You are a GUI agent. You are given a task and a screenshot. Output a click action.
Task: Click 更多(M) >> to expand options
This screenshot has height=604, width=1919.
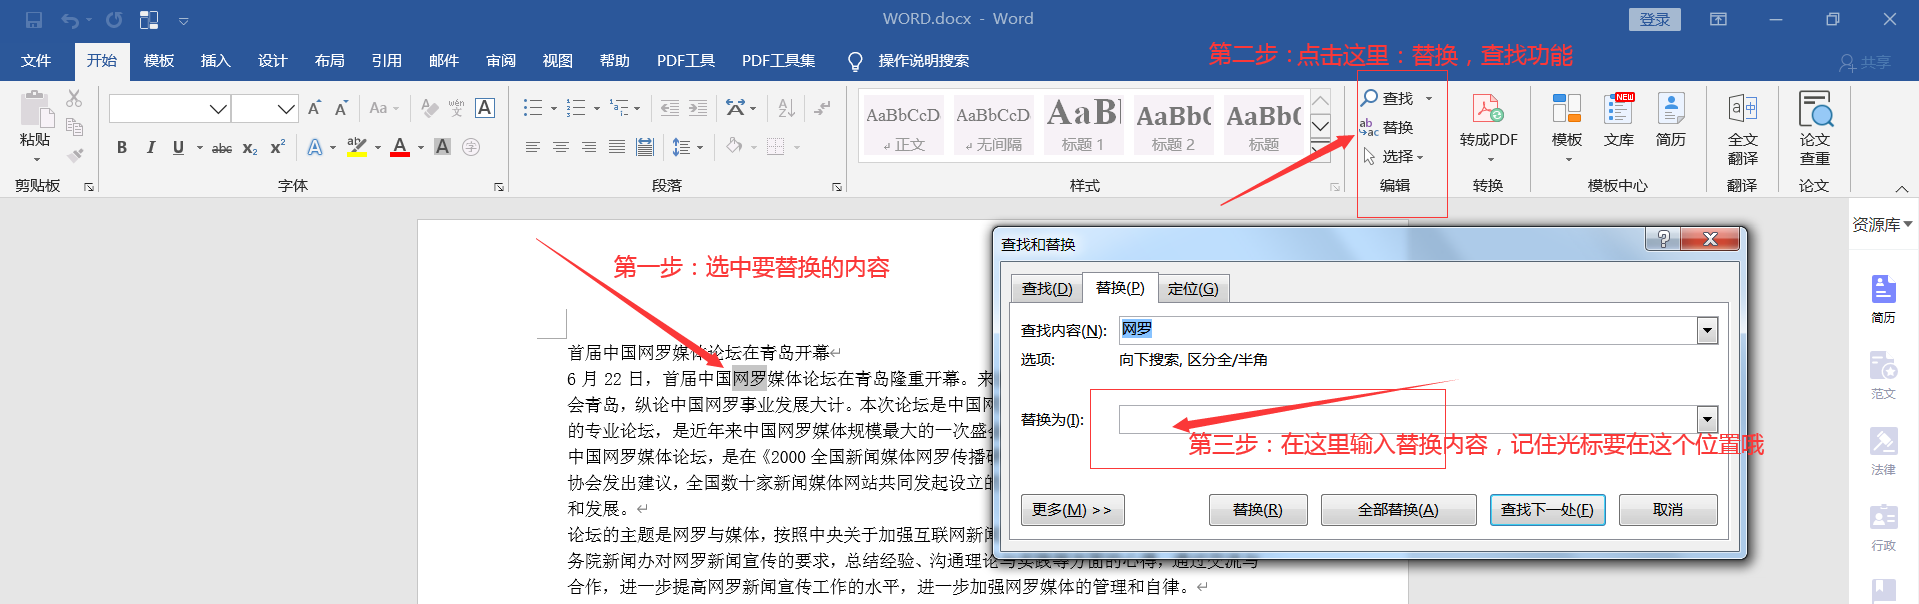[x=1071, y=510]
